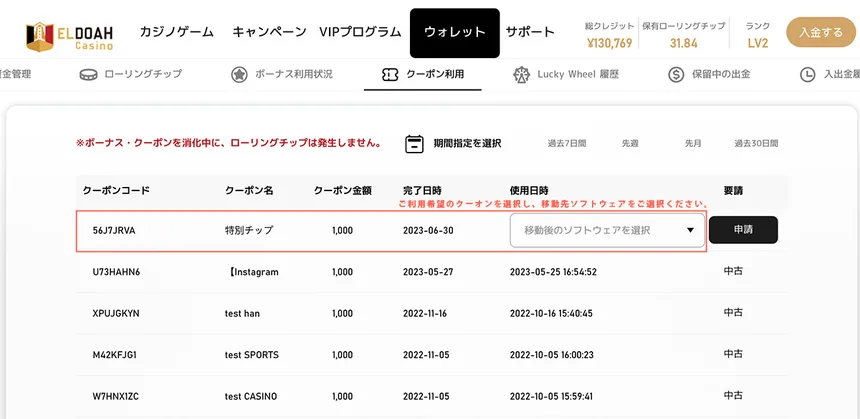Filter by 先週
Screen dimensions: 860x419
click(x=630, y=144)
